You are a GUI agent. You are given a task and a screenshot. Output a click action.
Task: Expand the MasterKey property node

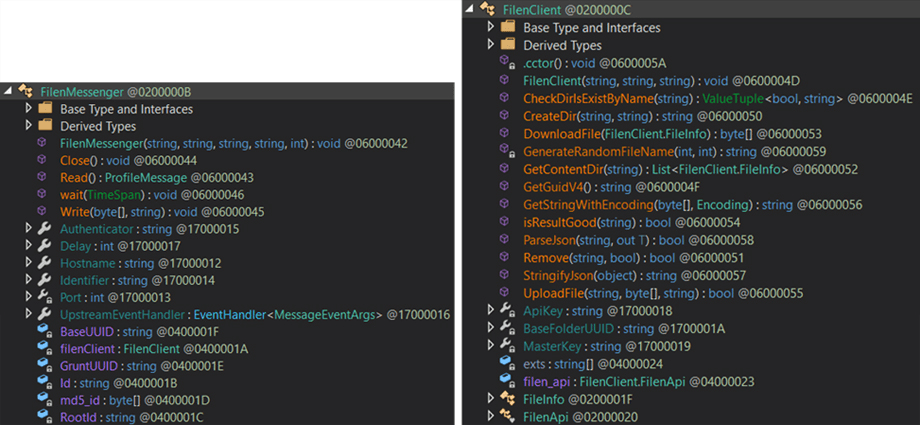point(491,345)
